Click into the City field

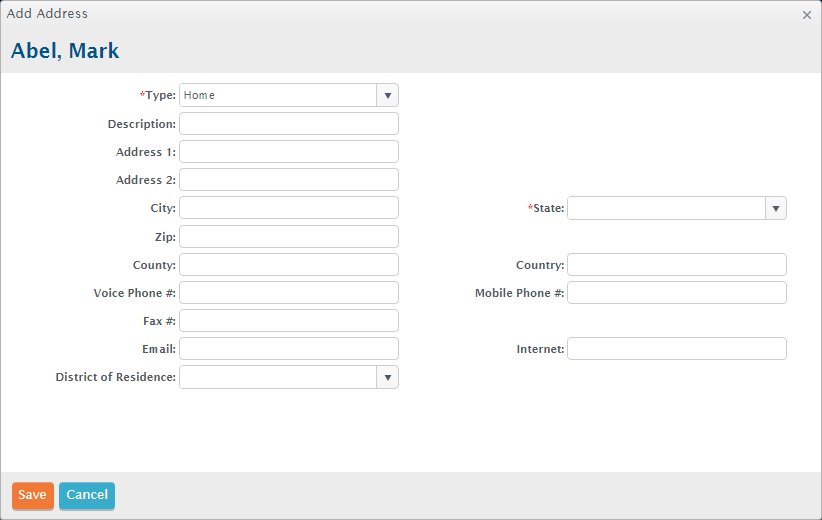point(289,208)
